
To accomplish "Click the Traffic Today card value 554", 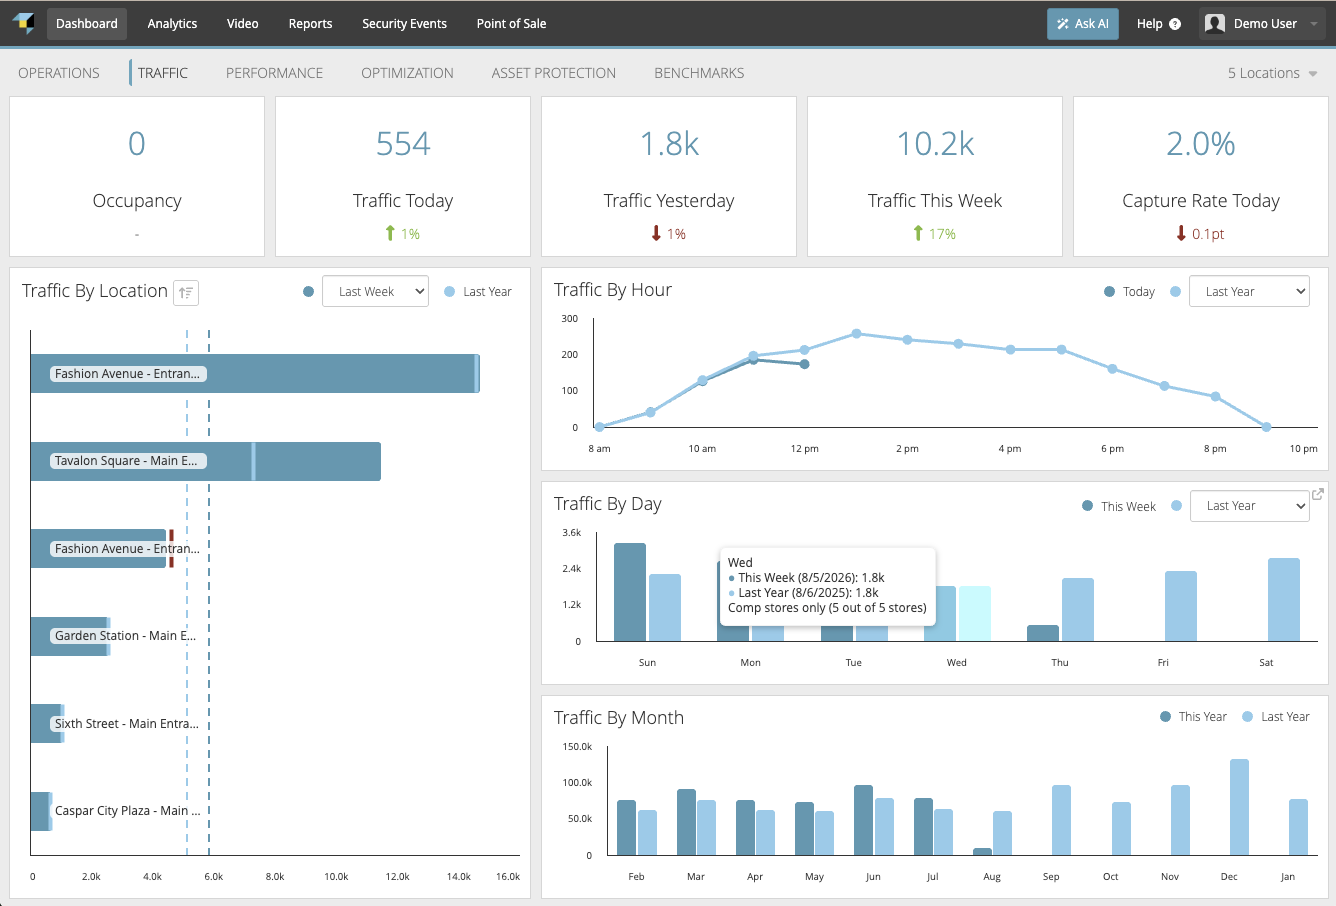I will 403,144.
